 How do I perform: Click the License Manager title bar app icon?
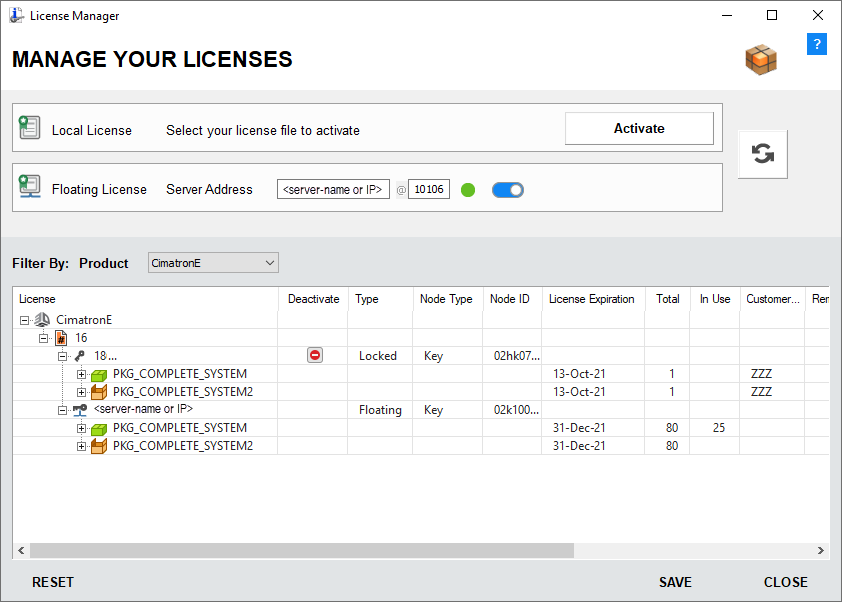point(17,15)
